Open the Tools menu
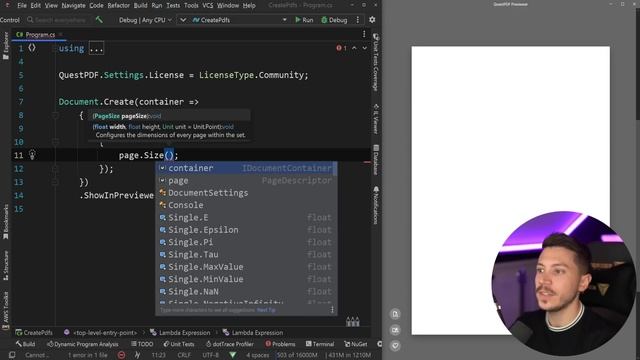 tap(191, 5)
